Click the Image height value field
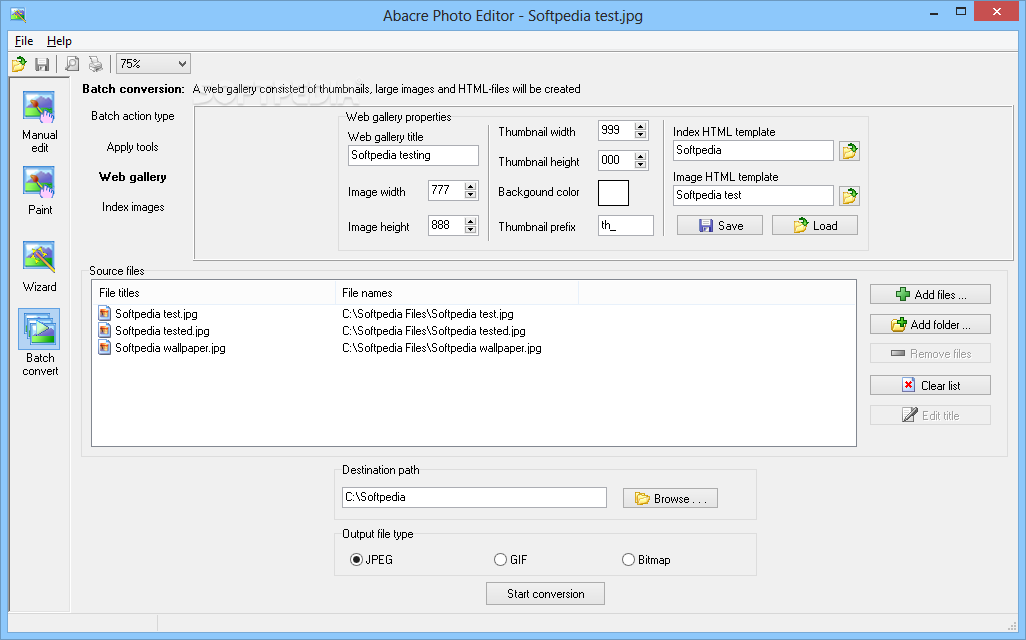 446,225
